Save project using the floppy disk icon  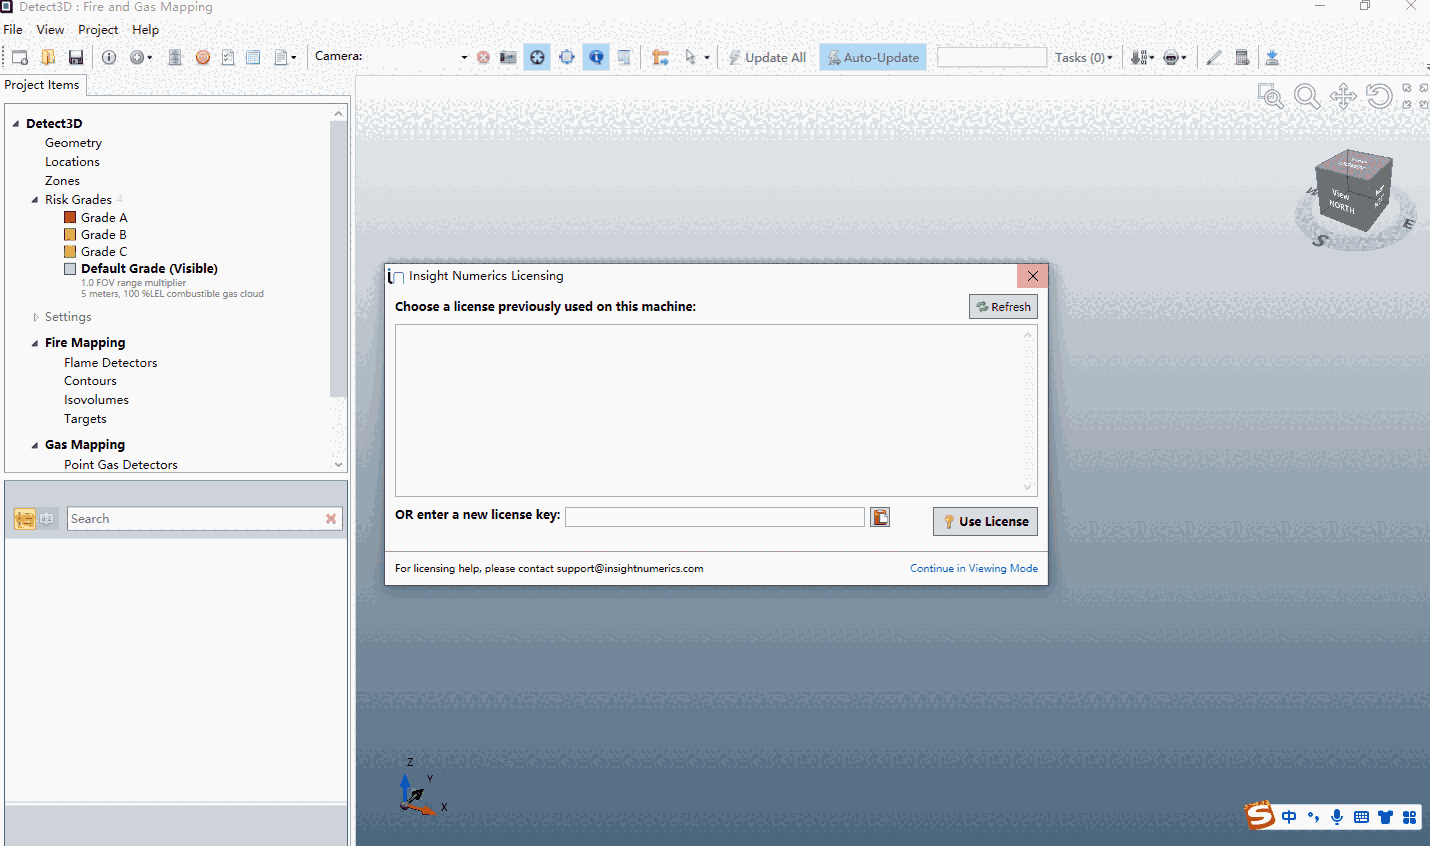(76, 57)
